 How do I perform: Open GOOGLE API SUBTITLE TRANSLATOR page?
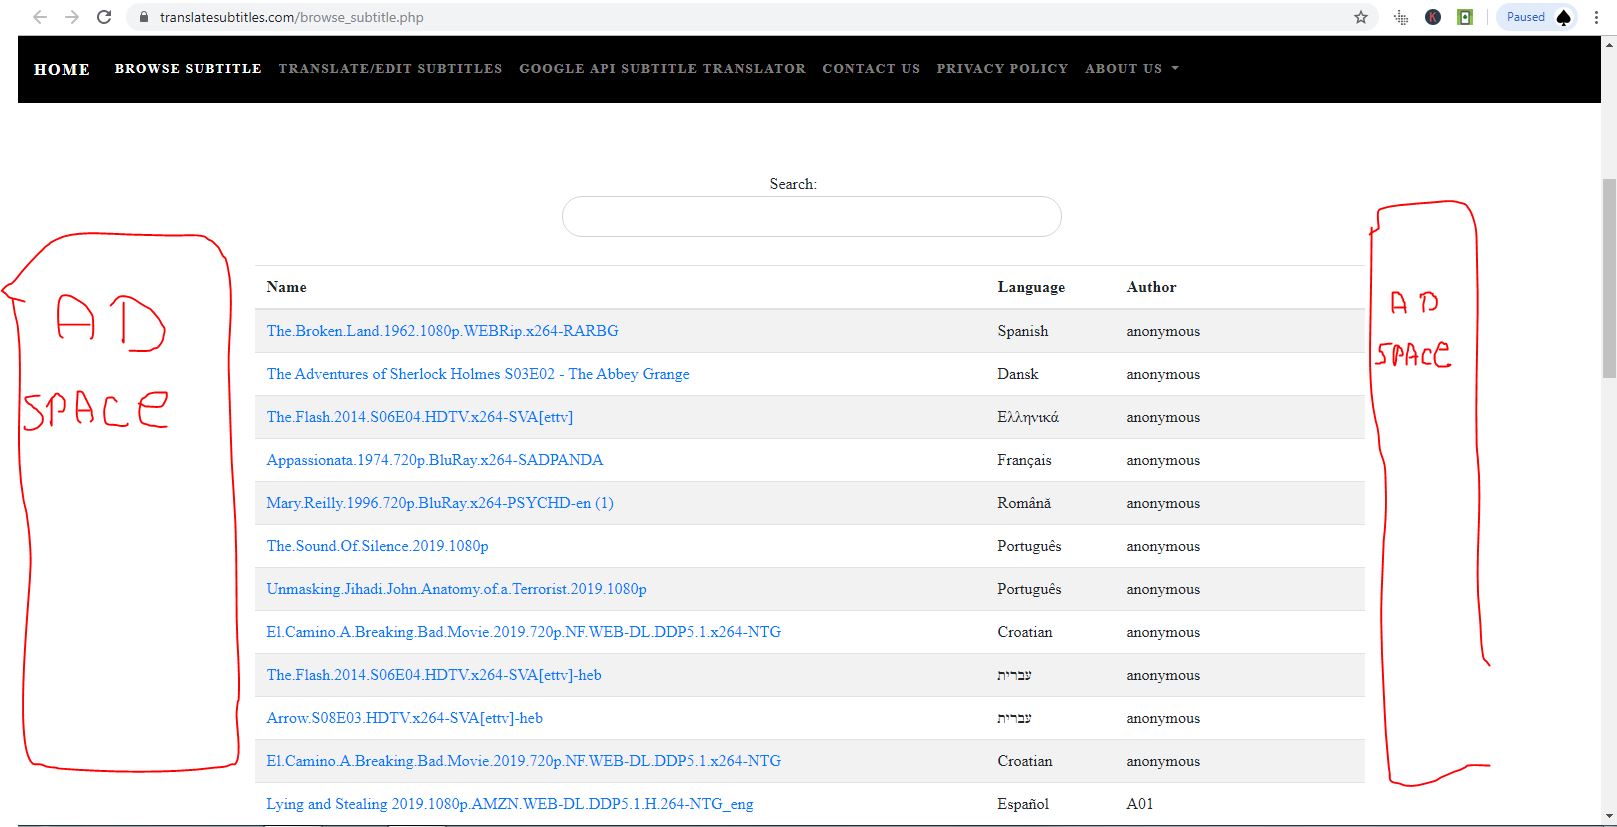point(662,69)
